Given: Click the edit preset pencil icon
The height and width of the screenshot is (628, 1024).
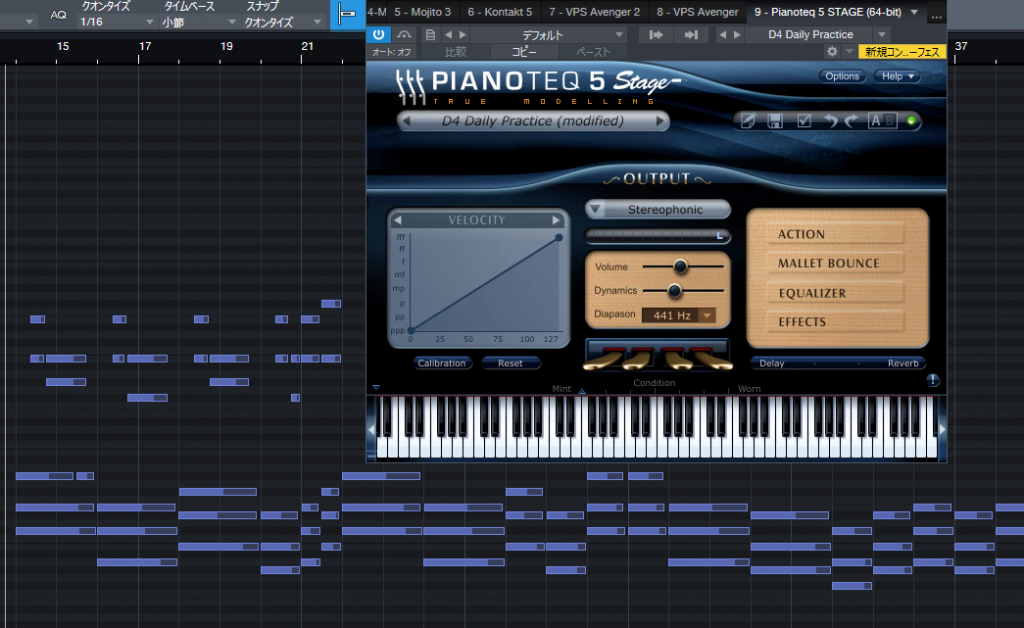Looking at the screenshot, I should pos(747,121).
